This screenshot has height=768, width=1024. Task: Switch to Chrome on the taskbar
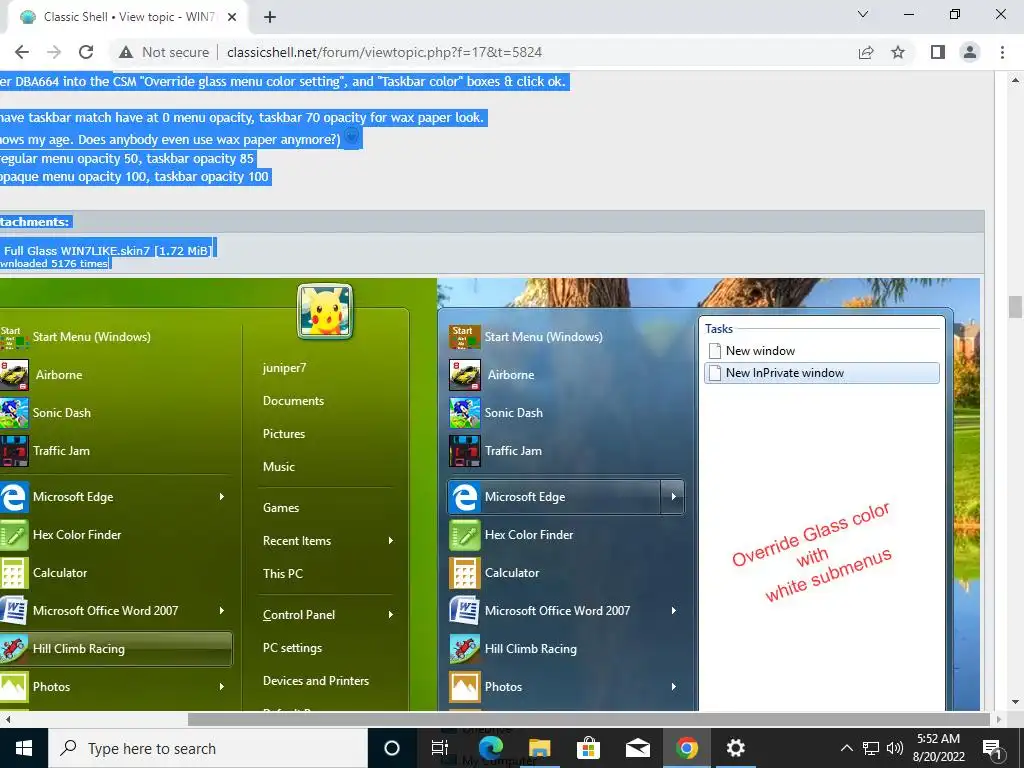click(x=686, y=748)
